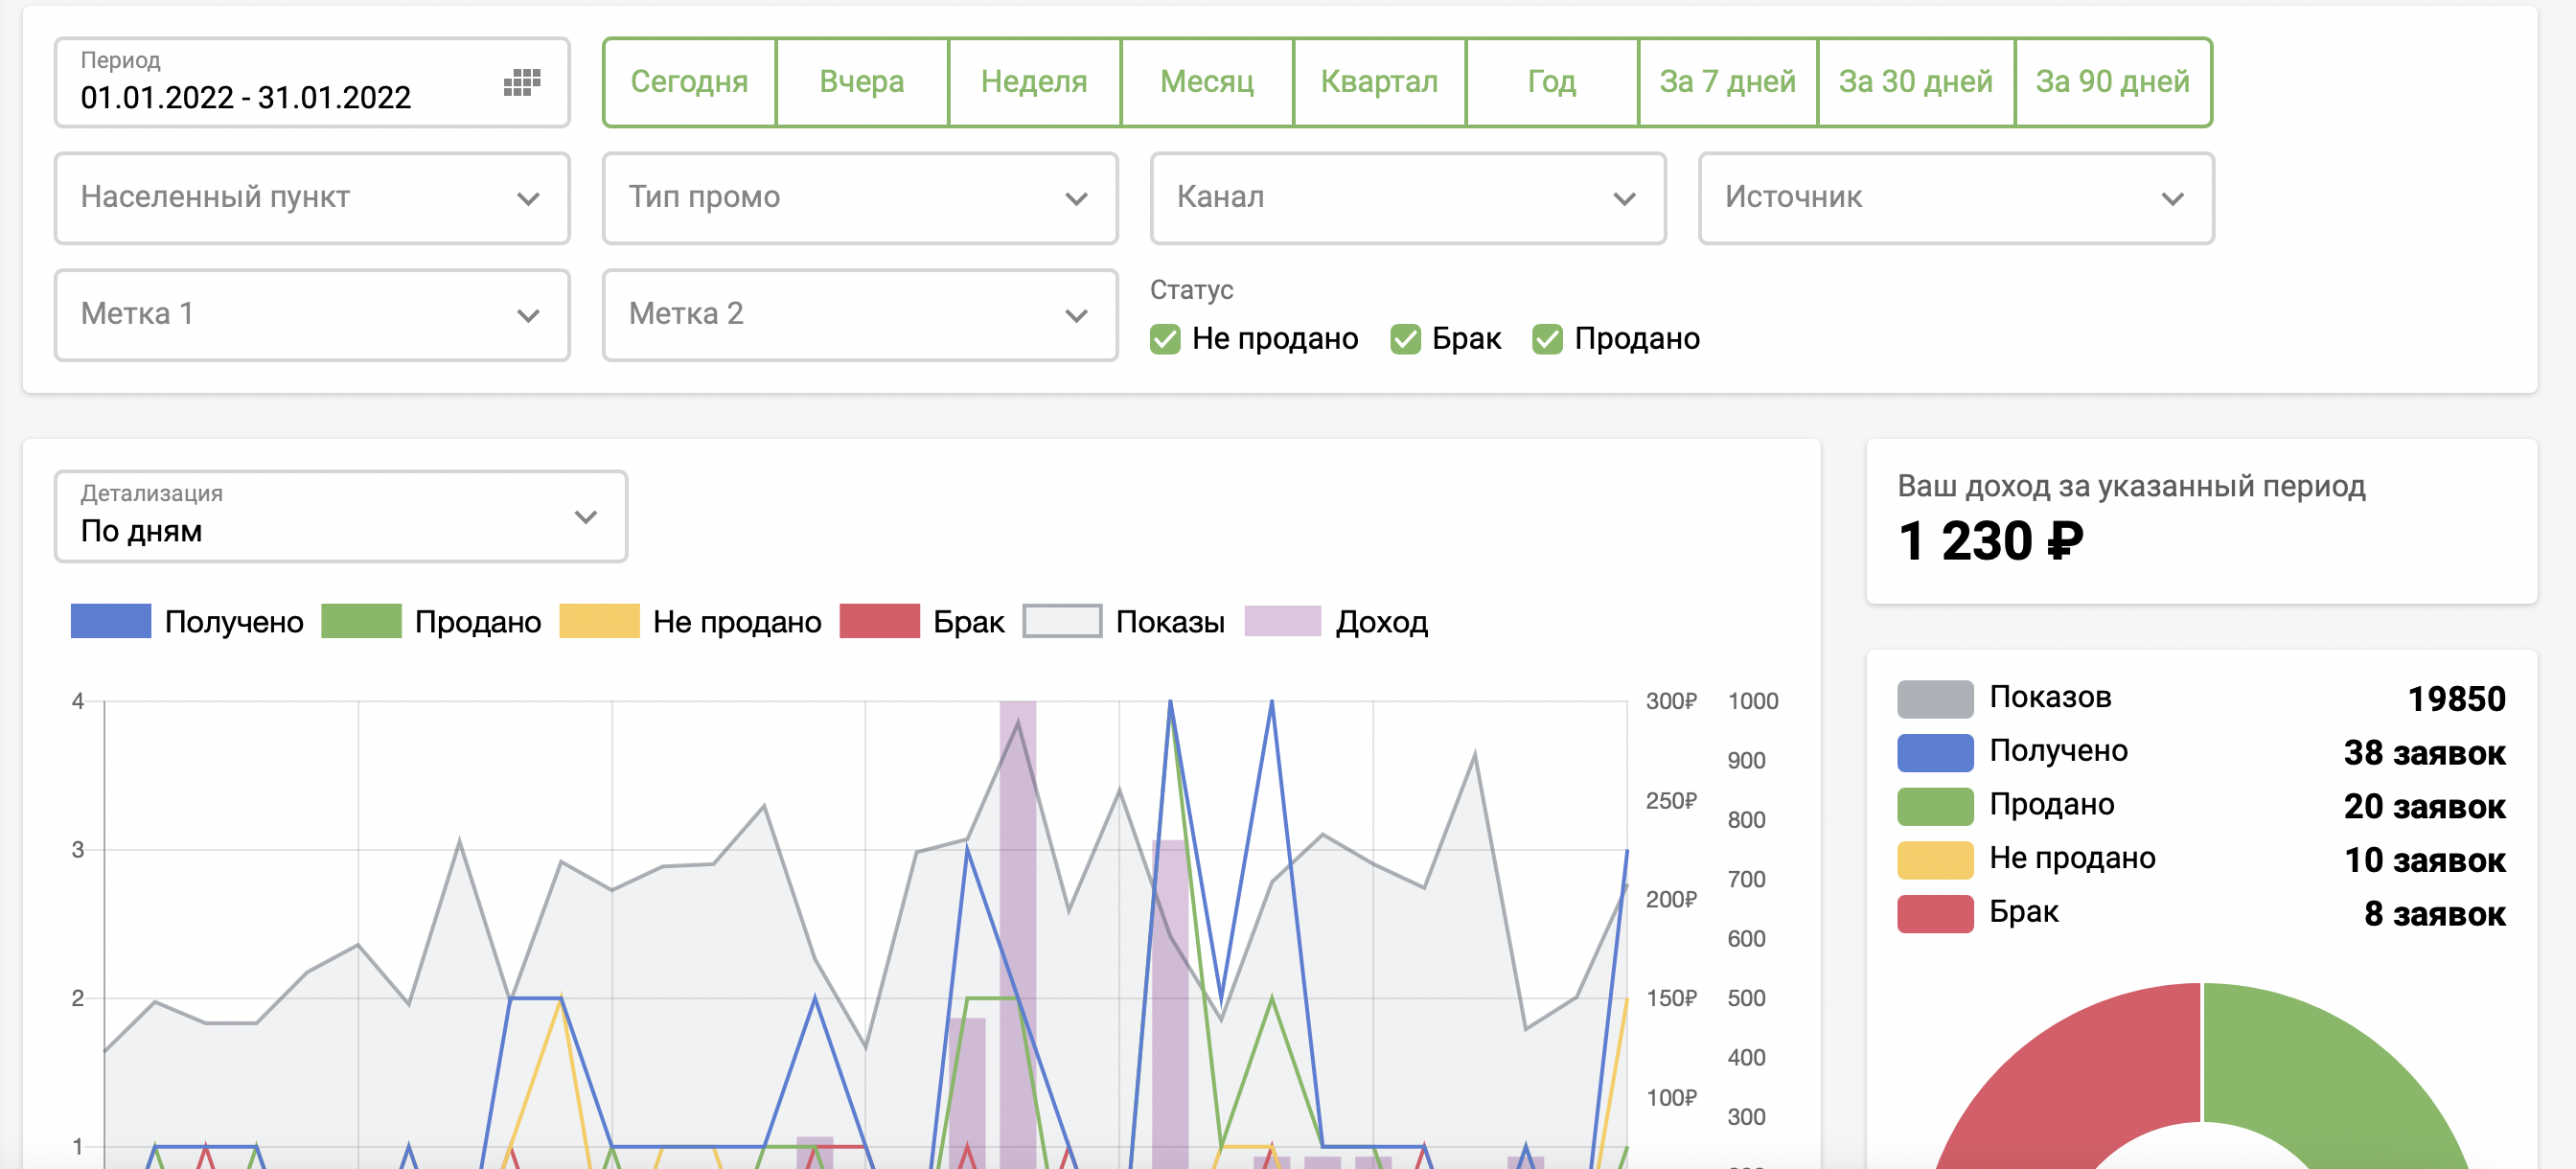Expand the Населенный пункт dropdown
This screenshot has height=1169, width=2576.
click(x=312, y=198)
